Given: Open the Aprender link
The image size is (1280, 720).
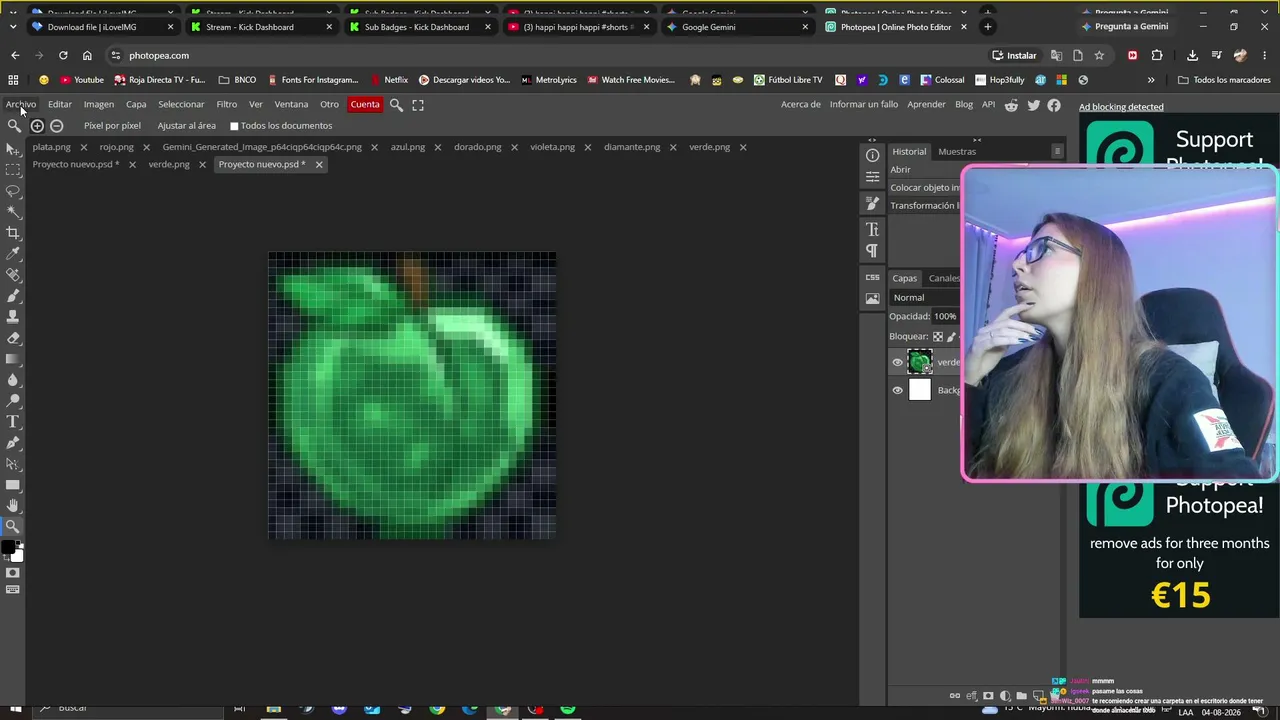Looking at the screenshot, I should [926, 104].
